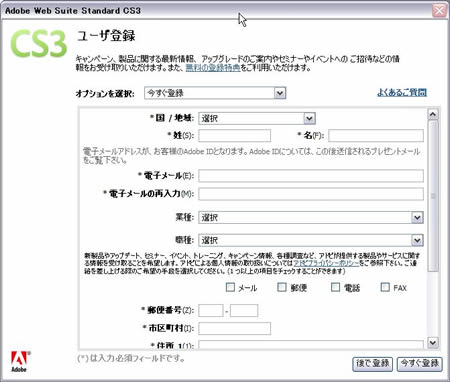Check the FAX contact checkbox
Viewport: 450px width, 382px height.
point(385,287)
